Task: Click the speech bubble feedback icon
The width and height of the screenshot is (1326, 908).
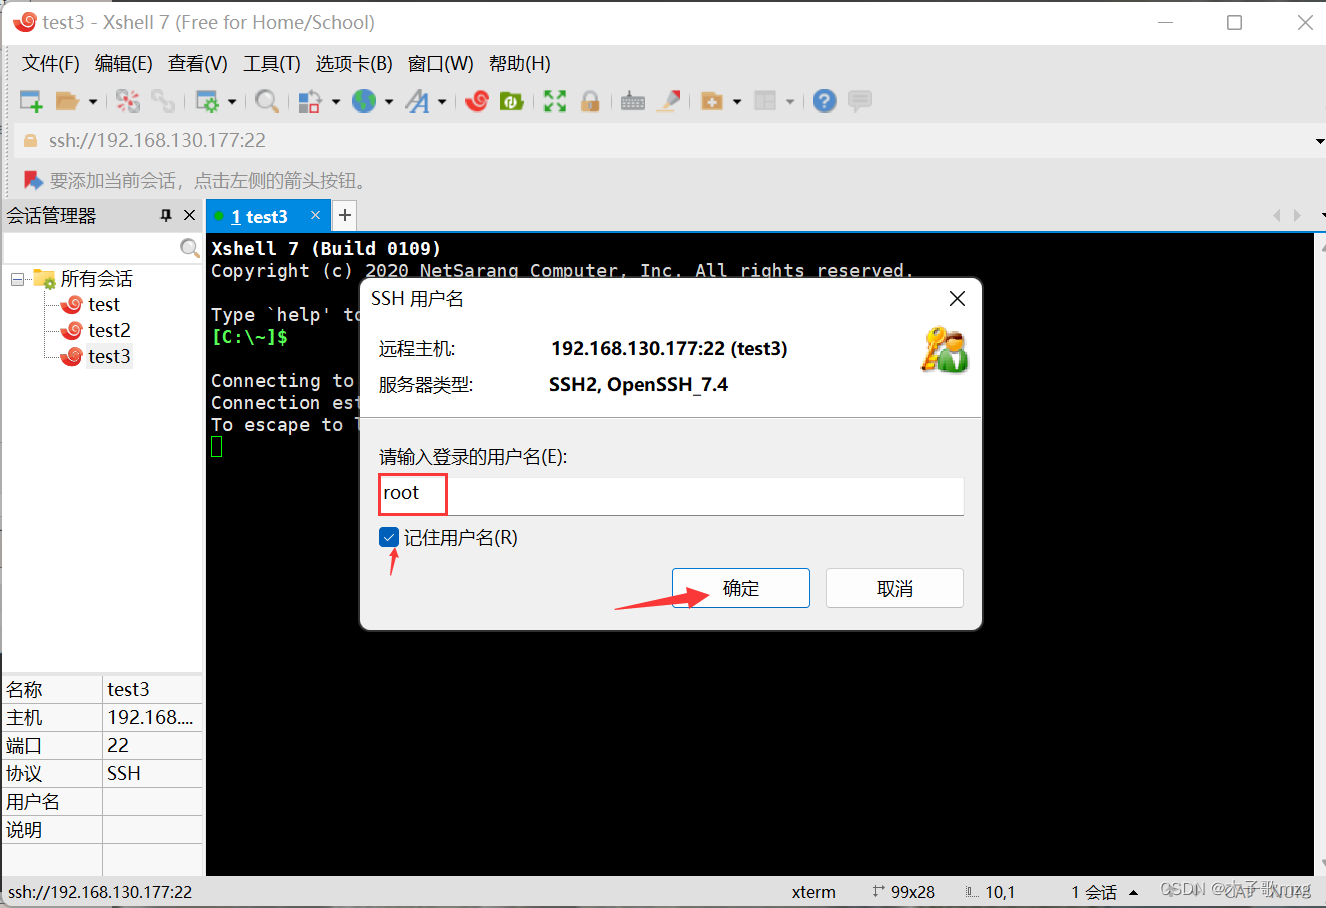Action: coord(860,101)
